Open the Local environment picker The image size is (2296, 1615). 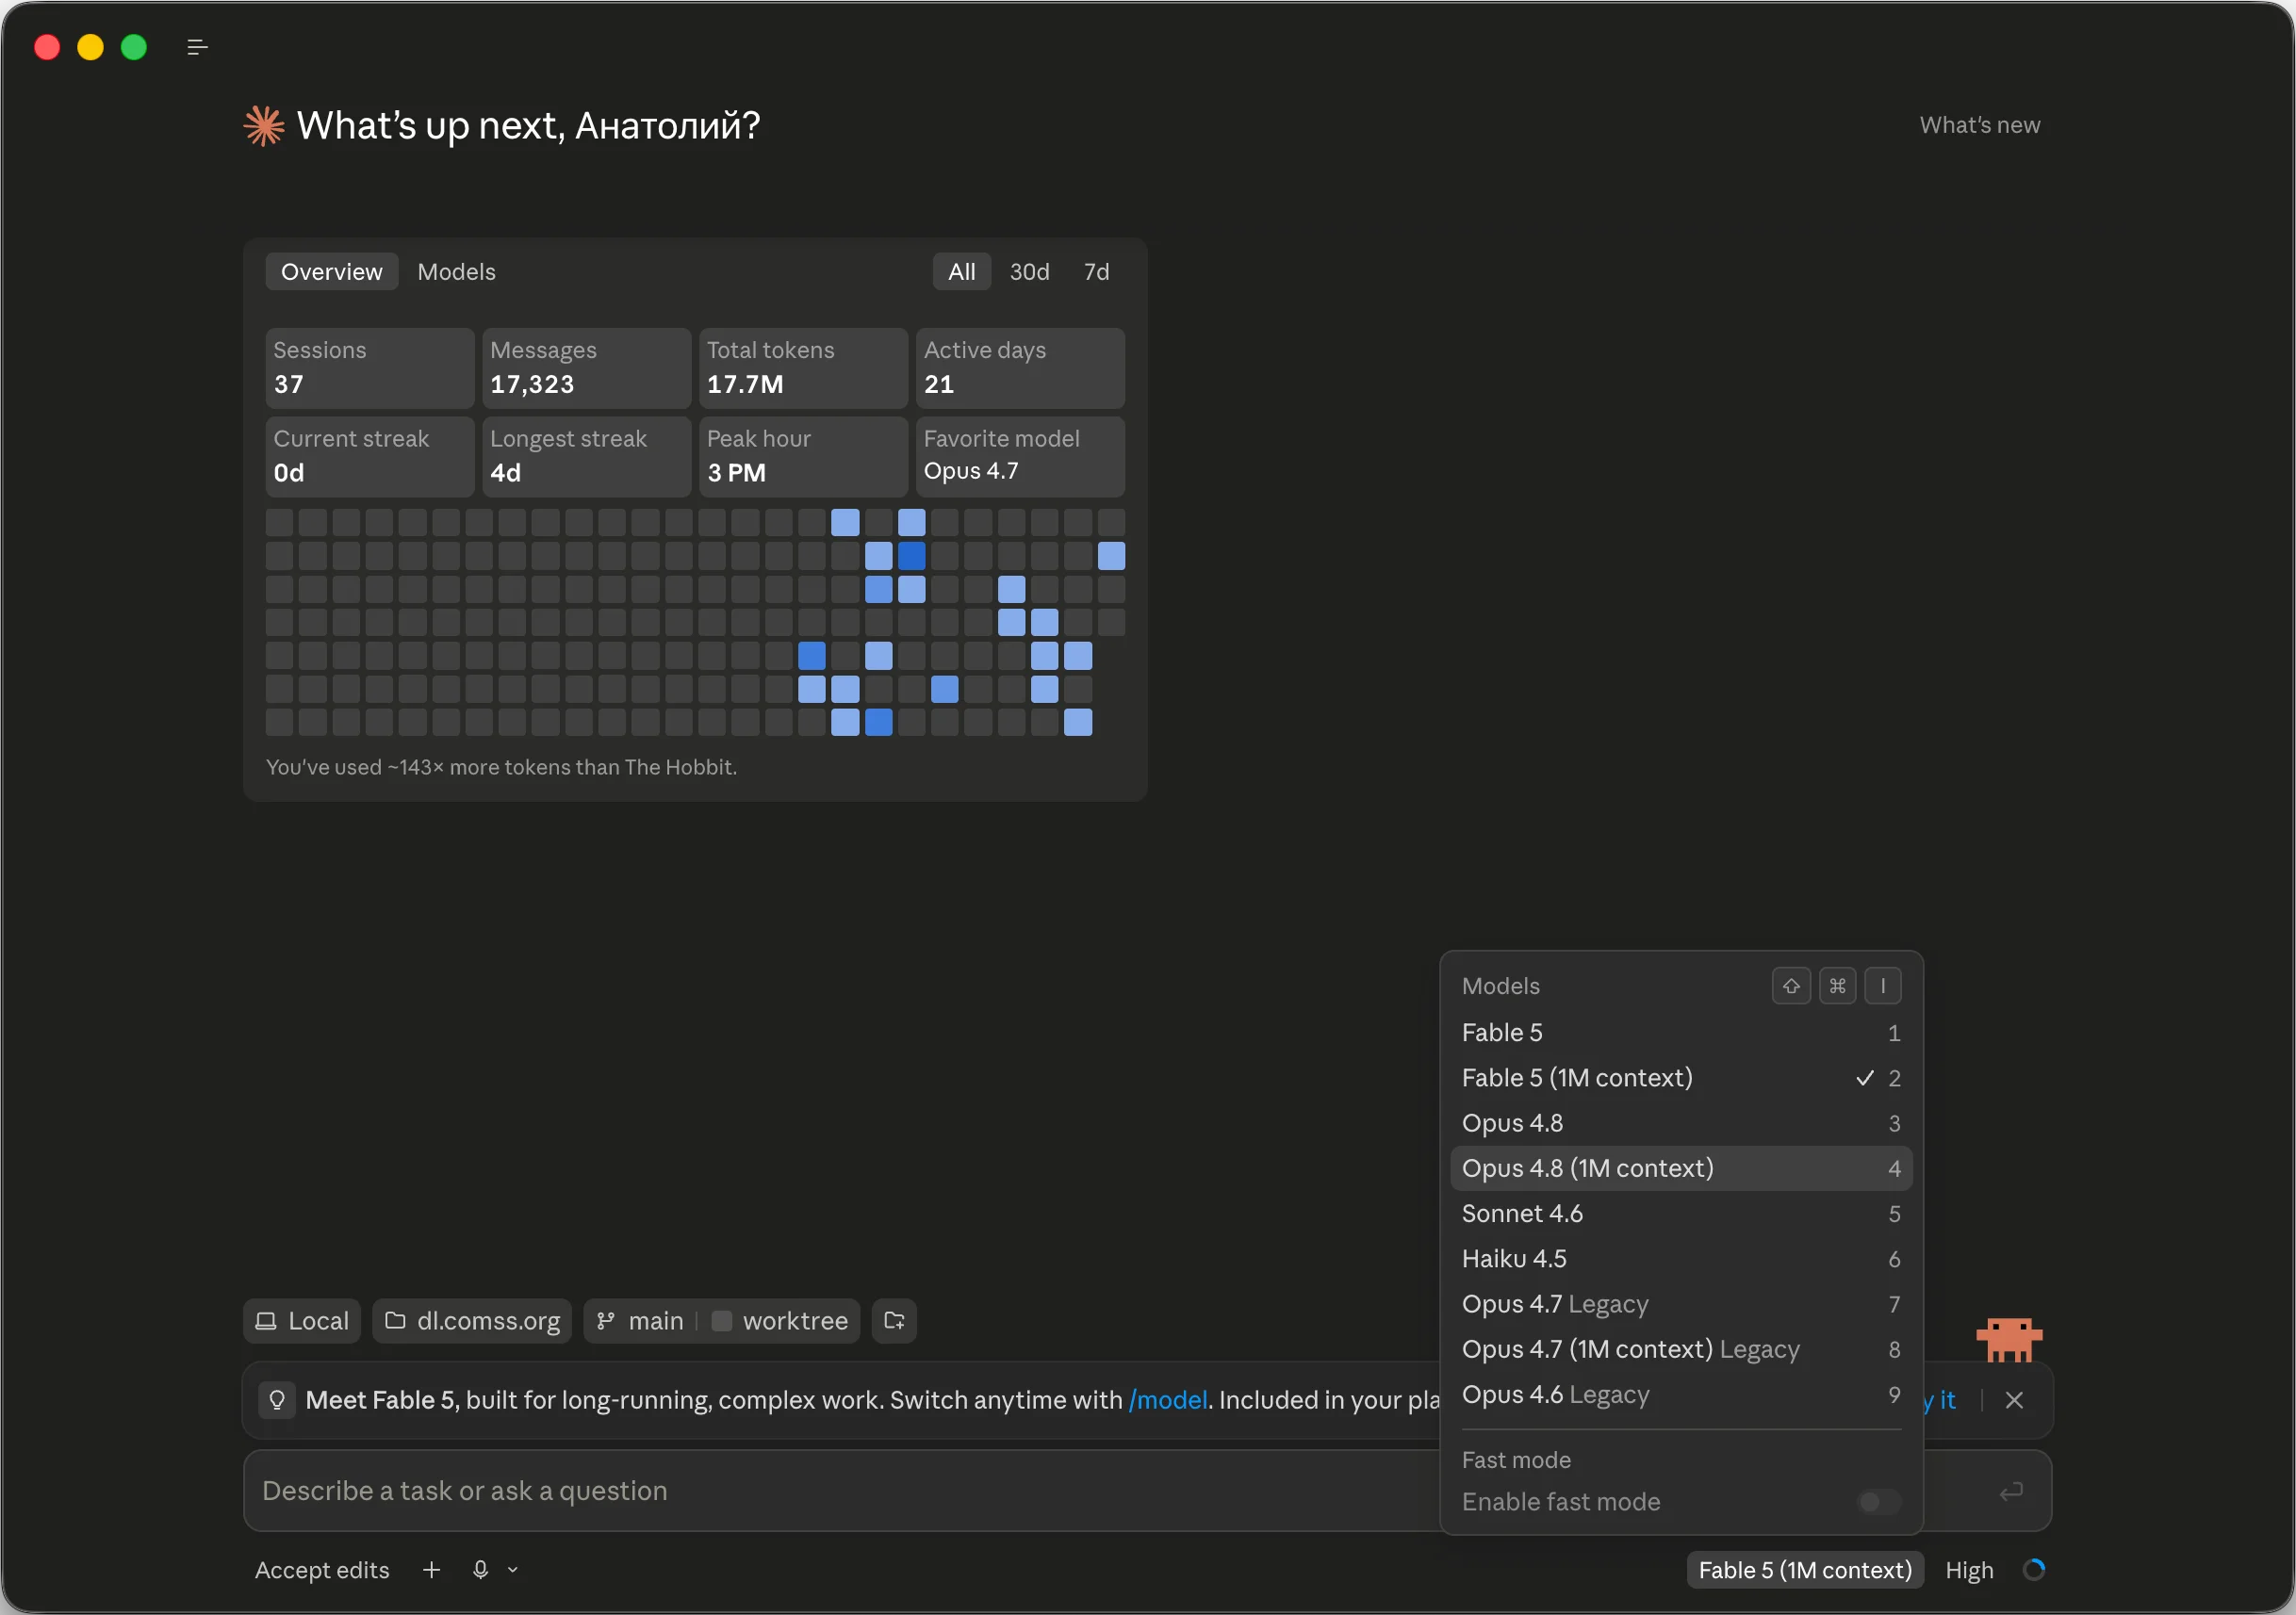tap(302, 1321)
